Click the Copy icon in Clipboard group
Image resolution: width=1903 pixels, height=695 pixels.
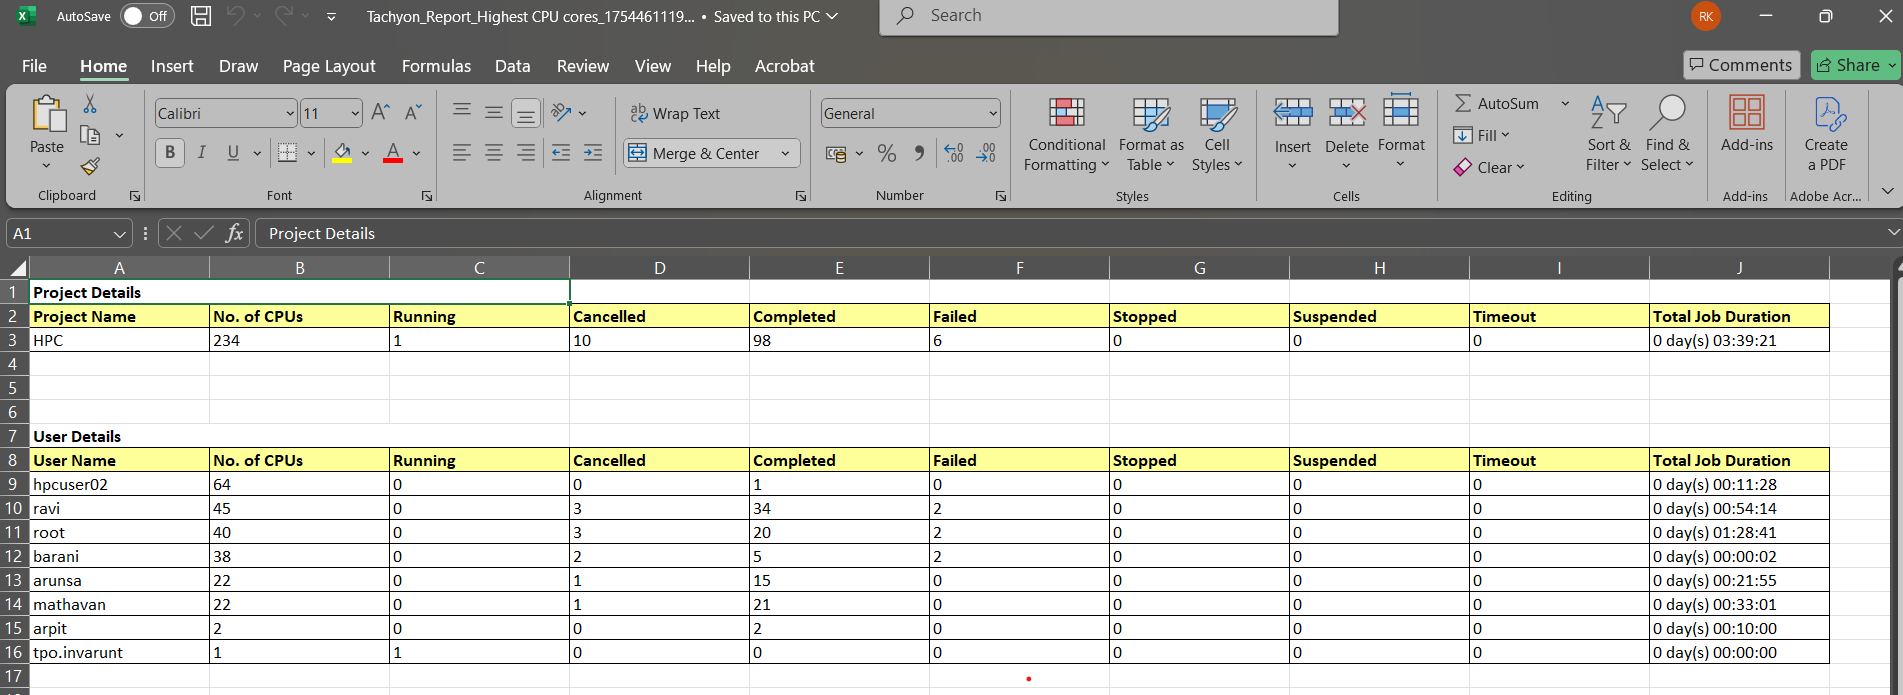pyautogui.click(x=90, y=135)
